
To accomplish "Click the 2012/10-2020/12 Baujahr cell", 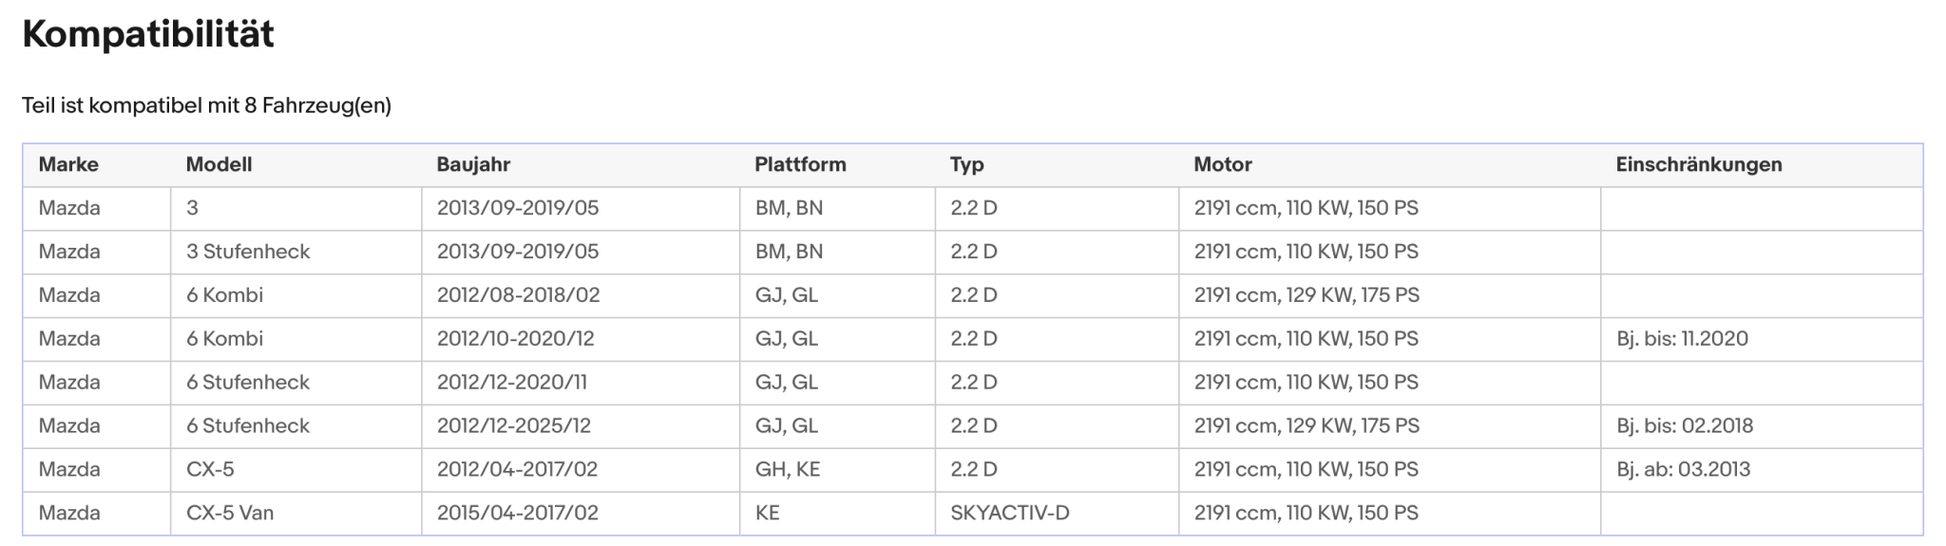I will (x=515, y=339).
